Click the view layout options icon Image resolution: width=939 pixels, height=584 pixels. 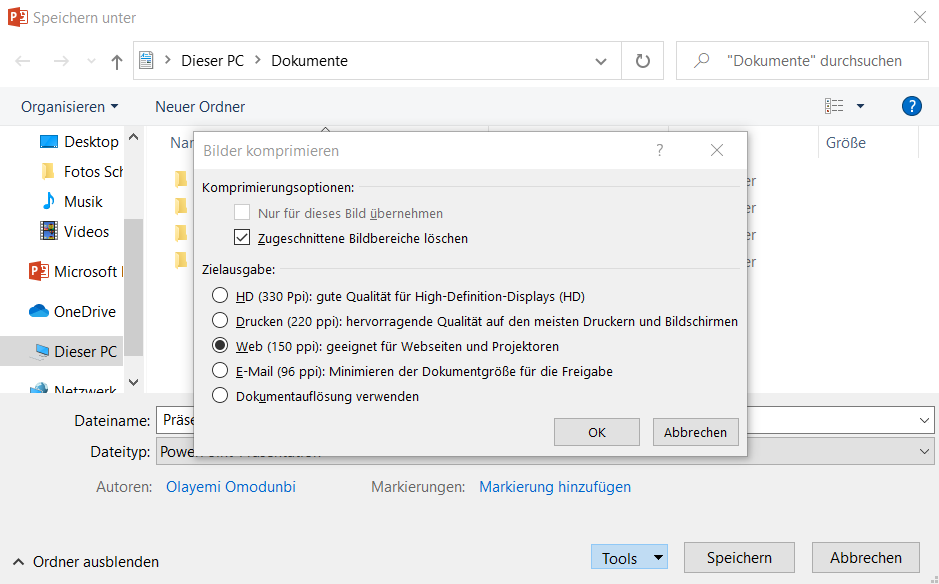click(x=834, y=106)
